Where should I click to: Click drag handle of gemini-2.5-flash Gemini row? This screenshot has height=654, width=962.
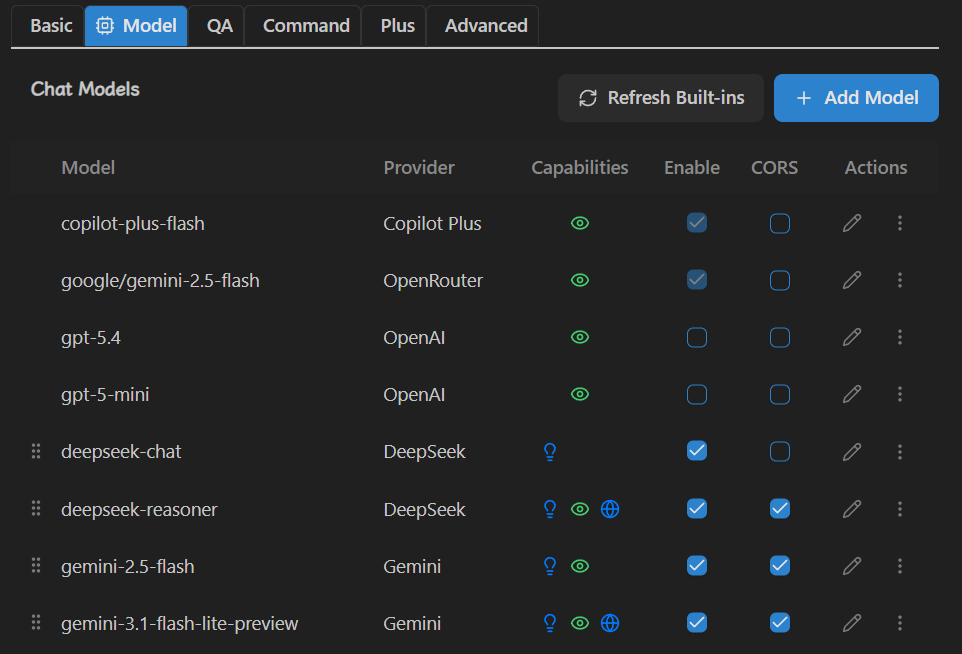tap(36, 565)
